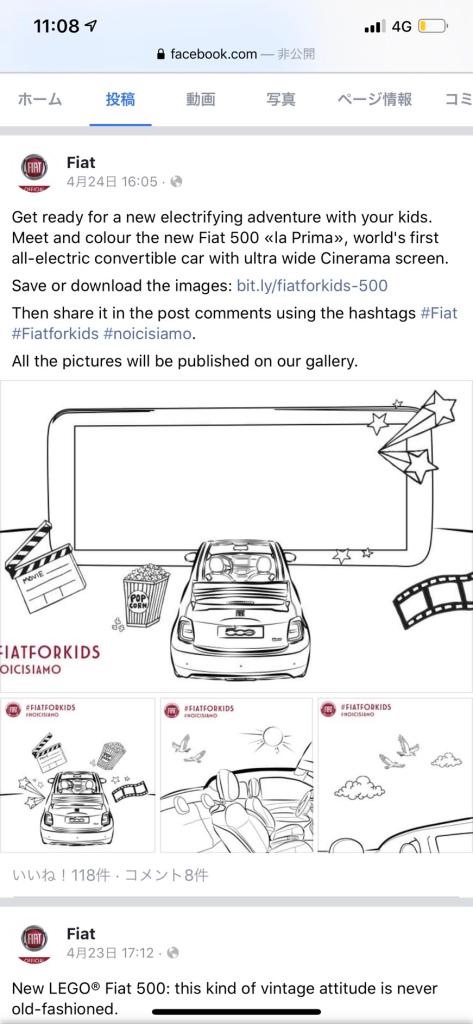Open the Fiat page name on first post
The height and width of the screenshot is (1024, 473).
(x=81, y=162)
